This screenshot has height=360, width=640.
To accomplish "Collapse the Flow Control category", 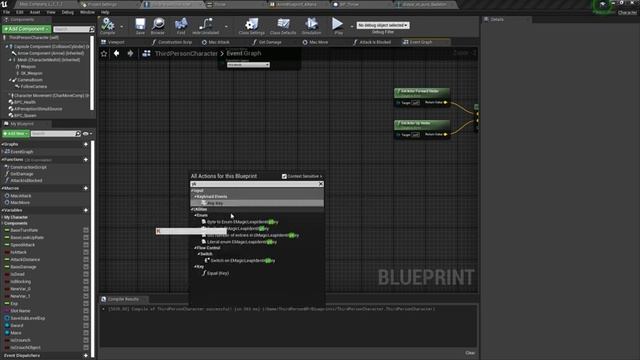I will tap(195, 248).
